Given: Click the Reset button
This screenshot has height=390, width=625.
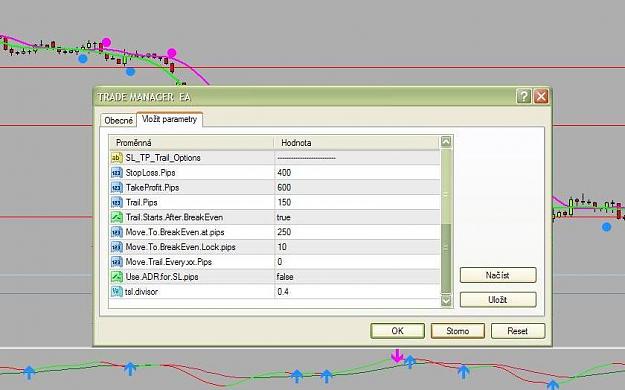Looking at the screenshot, I should tap(518, 331).
